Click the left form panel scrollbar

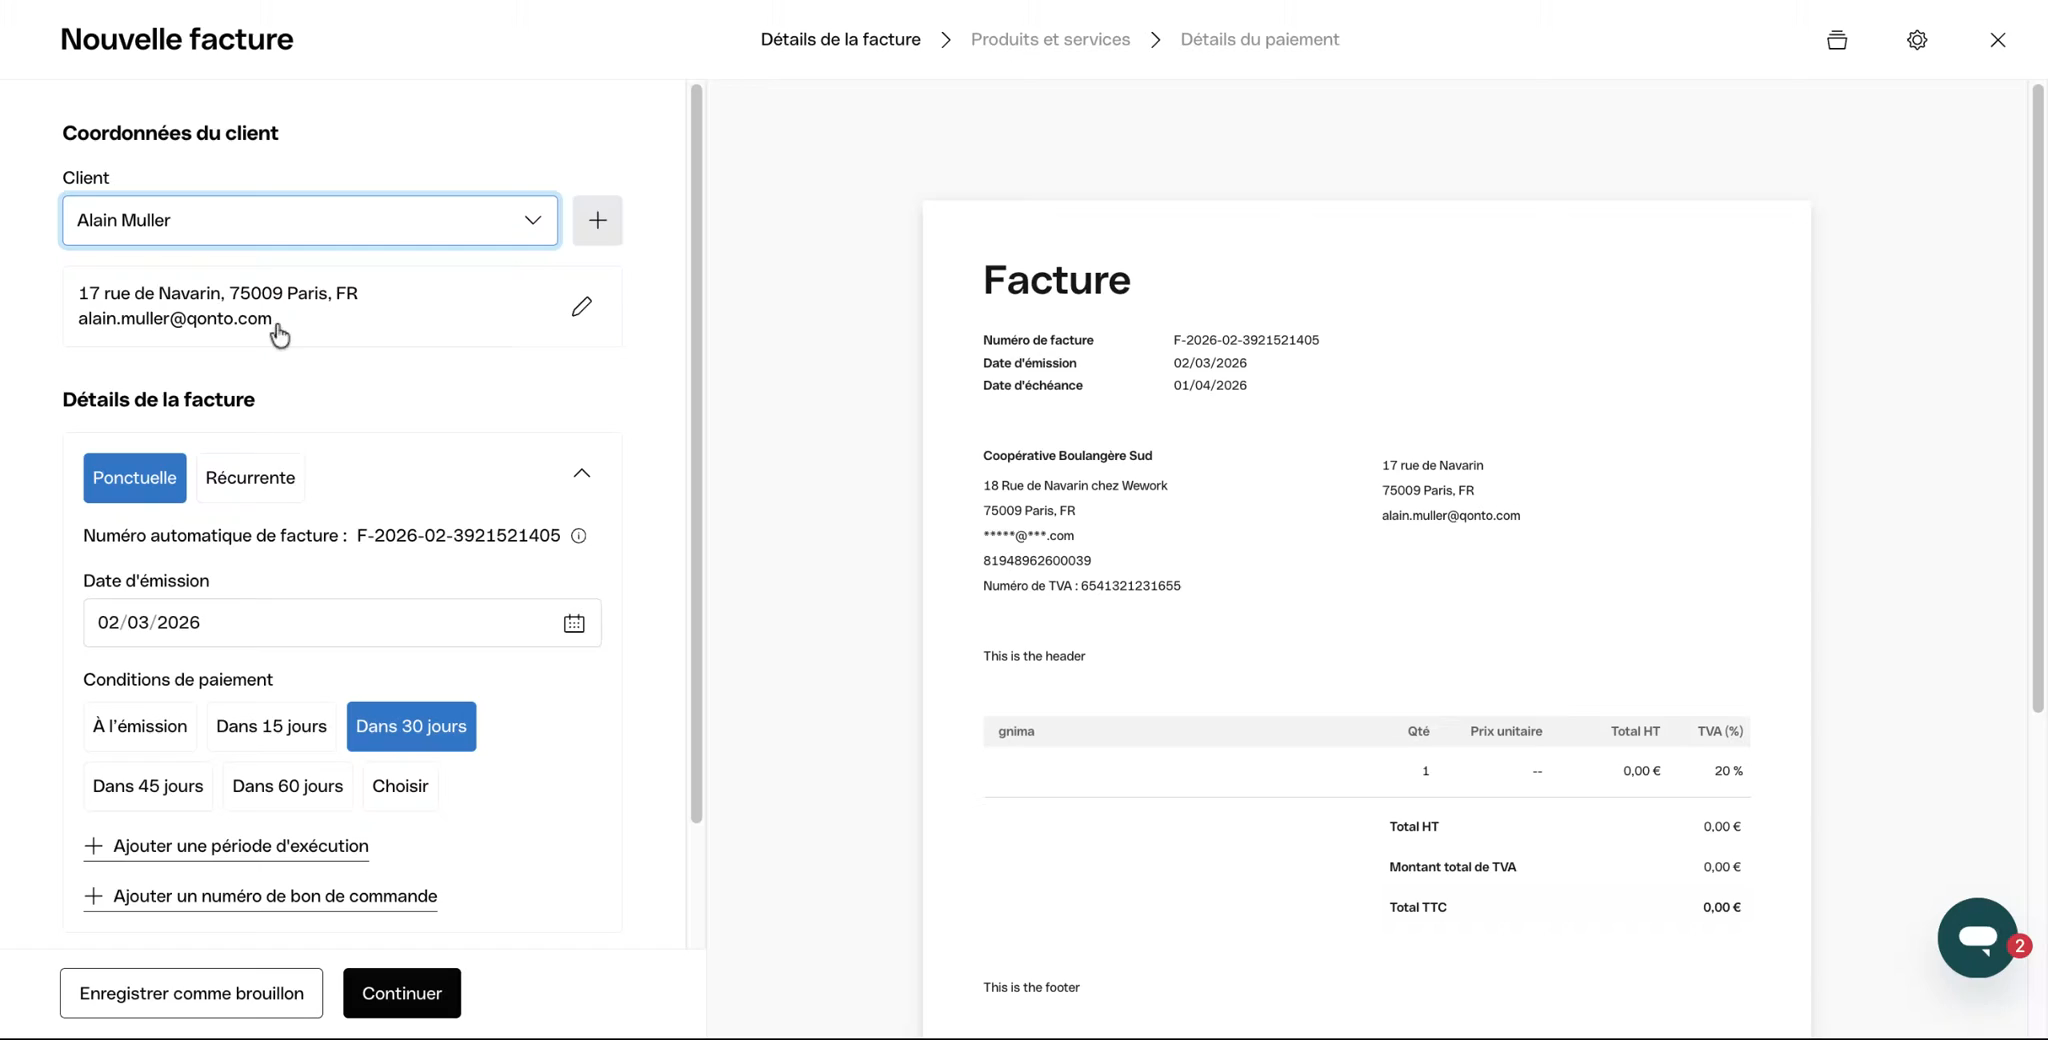(696, 450)
